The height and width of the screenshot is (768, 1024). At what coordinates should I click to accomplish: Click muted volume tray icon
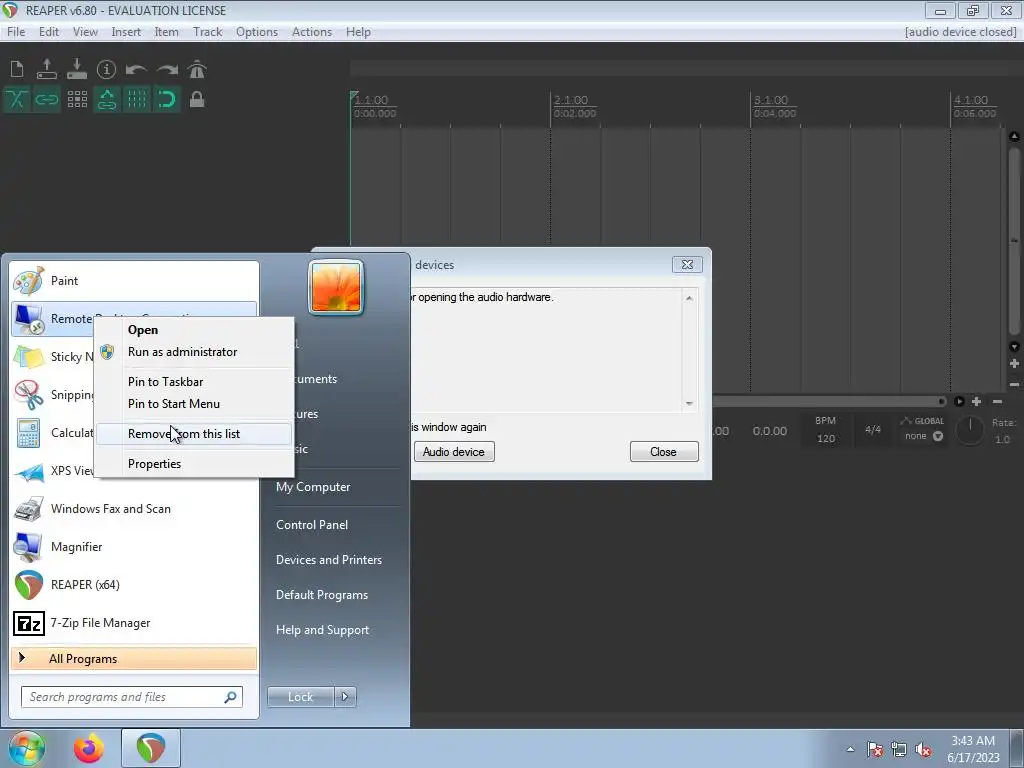coord(923,750)
